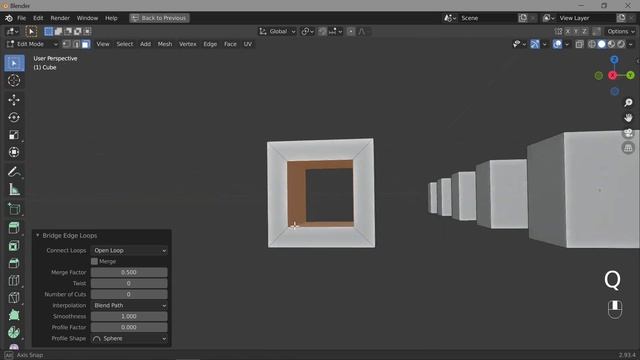Switch to material preview shading

pyautogui.click(x=611, y=44)
